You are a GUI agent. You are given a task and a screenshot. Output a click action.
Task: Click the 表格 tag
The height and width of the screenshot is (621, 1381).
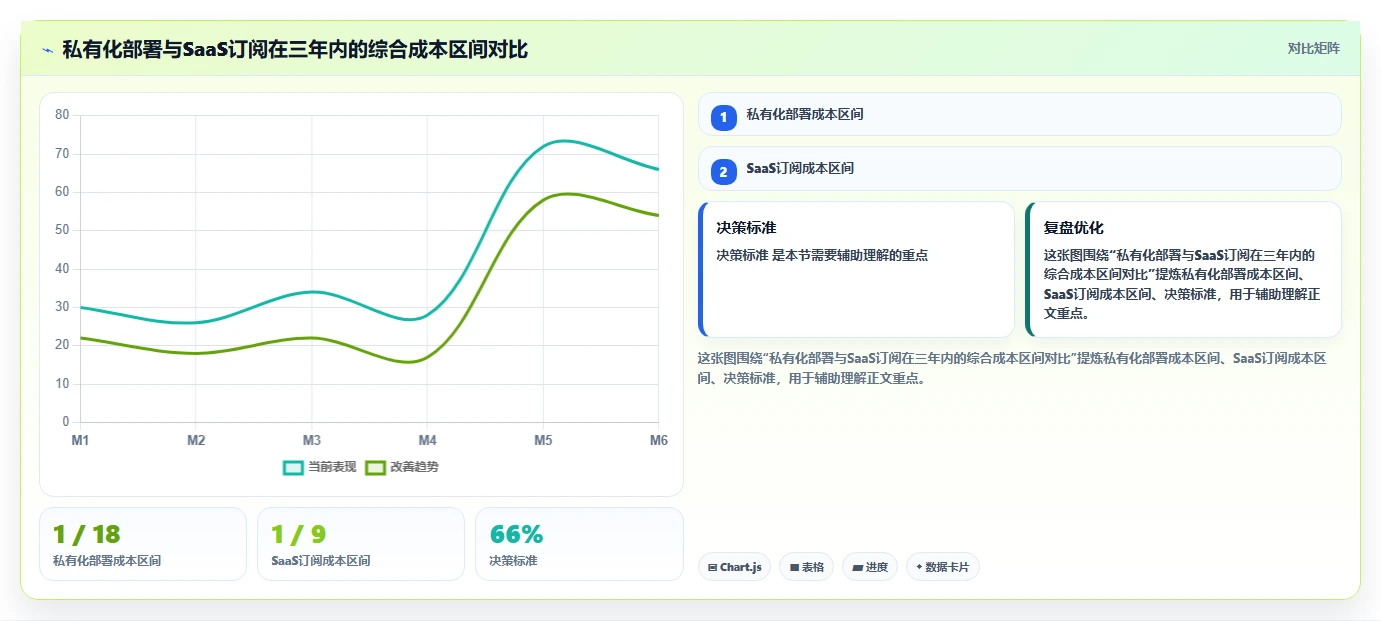(806, 567)
